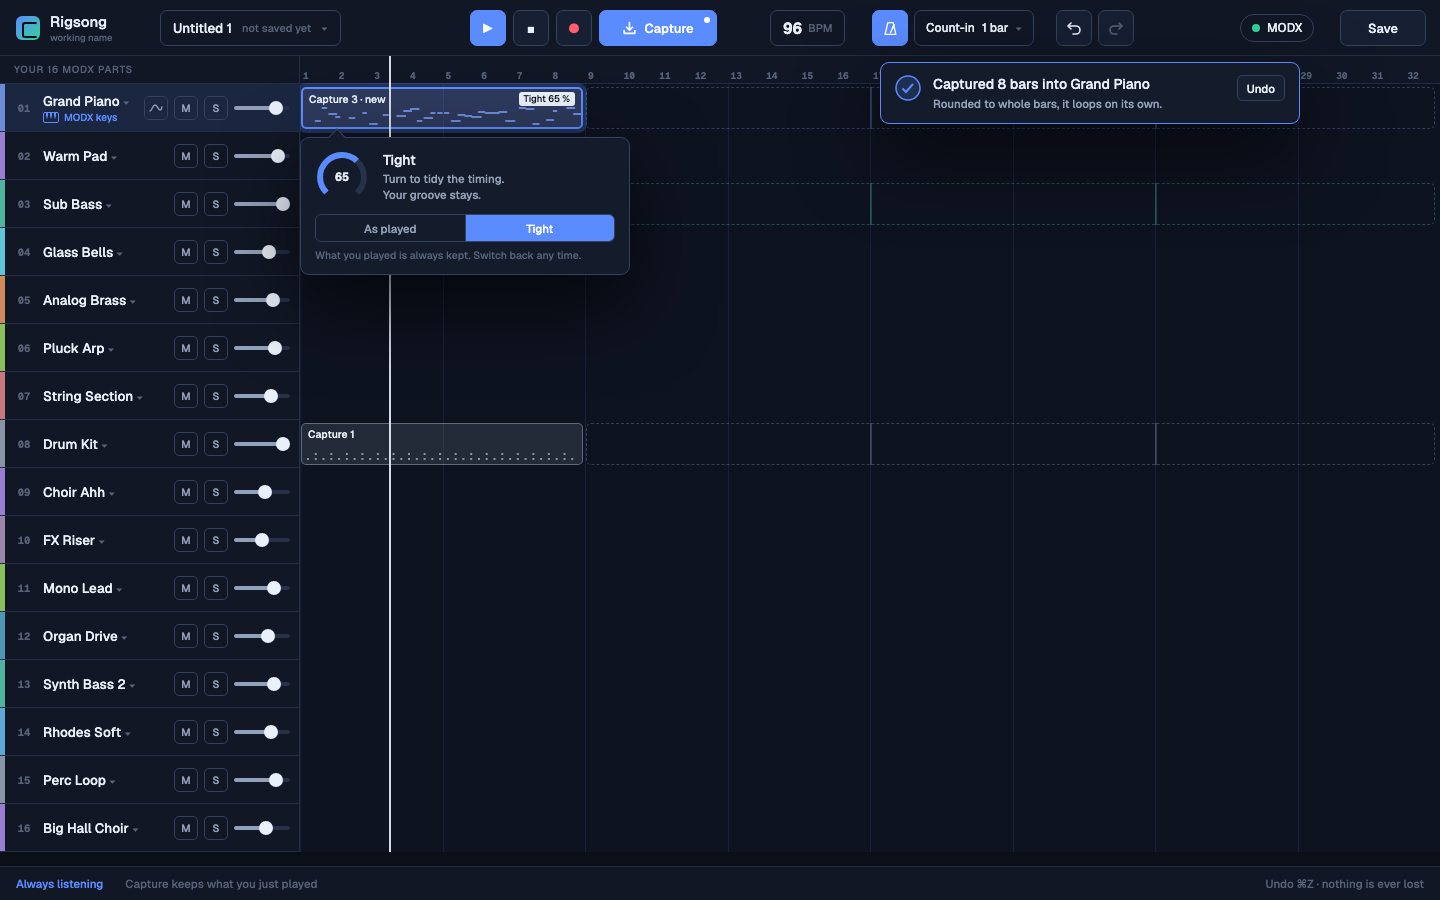The image size is (1440, 900).
Task: Mute the Warm Pad part
Action: (186, 156)
